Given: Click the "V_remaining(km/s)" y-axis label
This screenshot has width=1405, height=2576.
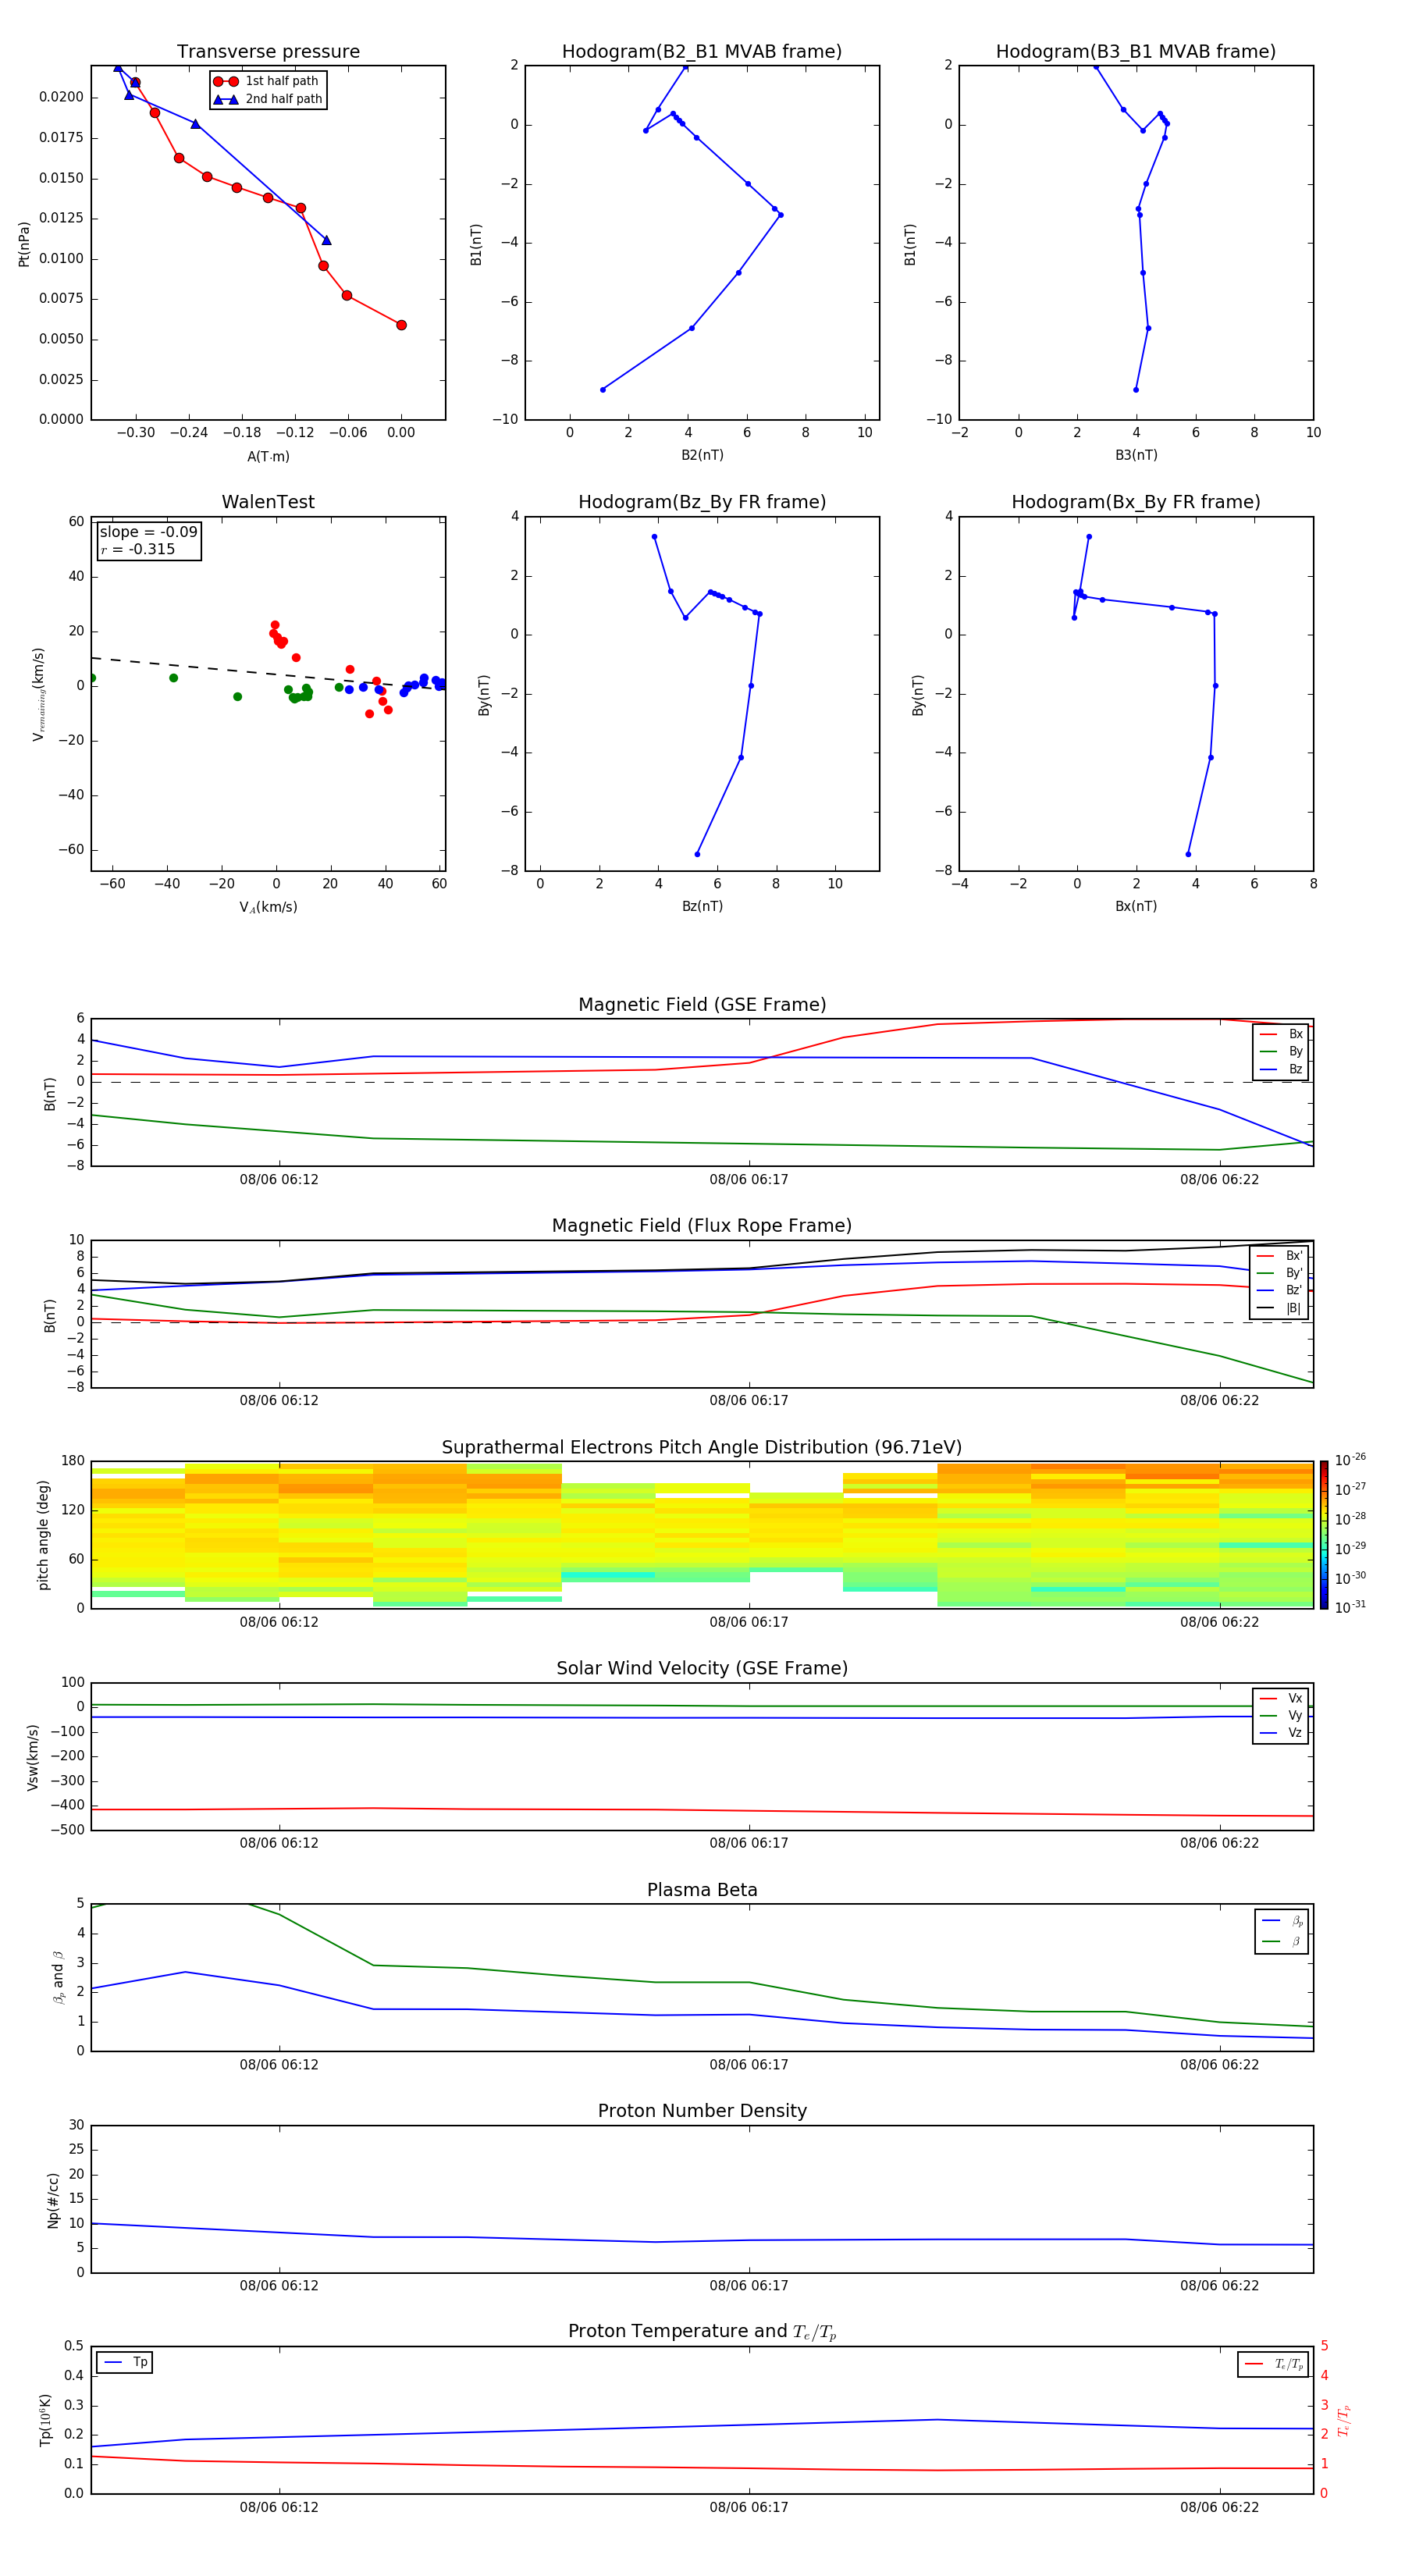Looking at the screenshot, I should 38,694.
